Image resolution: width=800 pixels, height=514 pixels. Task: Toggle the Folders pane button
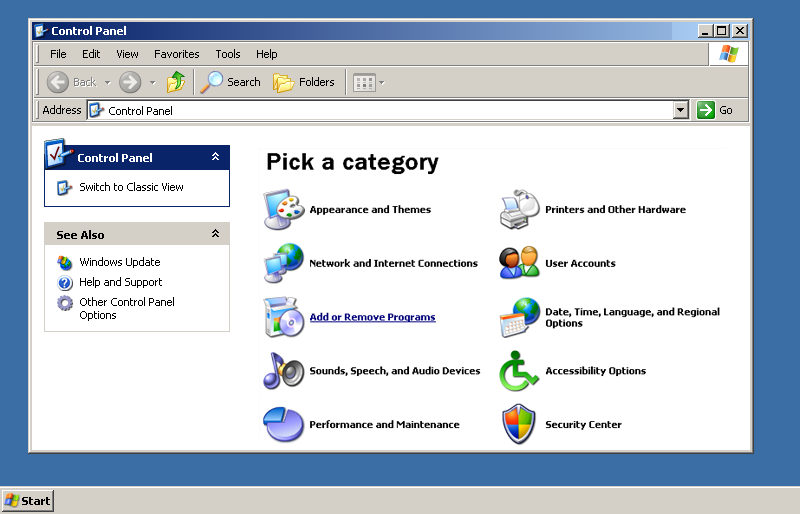coord(304,82)
